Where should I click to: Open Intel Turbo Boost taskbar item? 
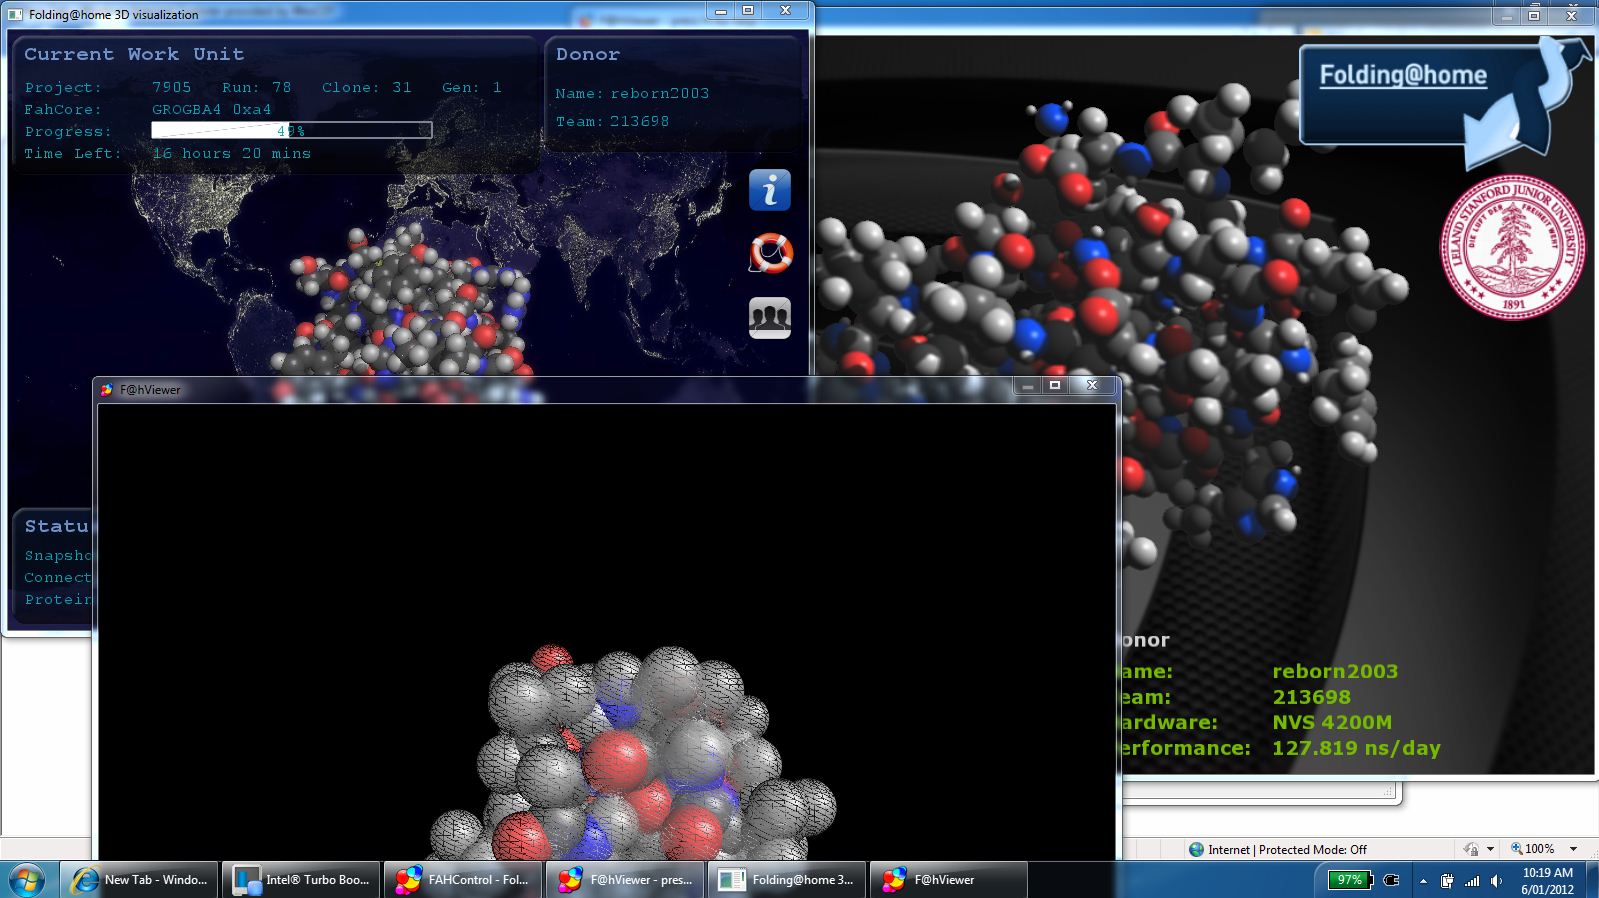[301, 880]
